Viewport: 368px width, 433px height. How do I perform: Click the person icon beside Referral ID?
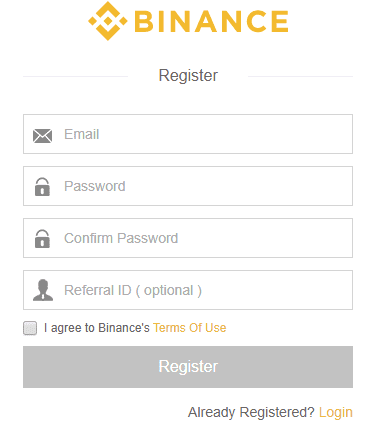pos(43,290)
